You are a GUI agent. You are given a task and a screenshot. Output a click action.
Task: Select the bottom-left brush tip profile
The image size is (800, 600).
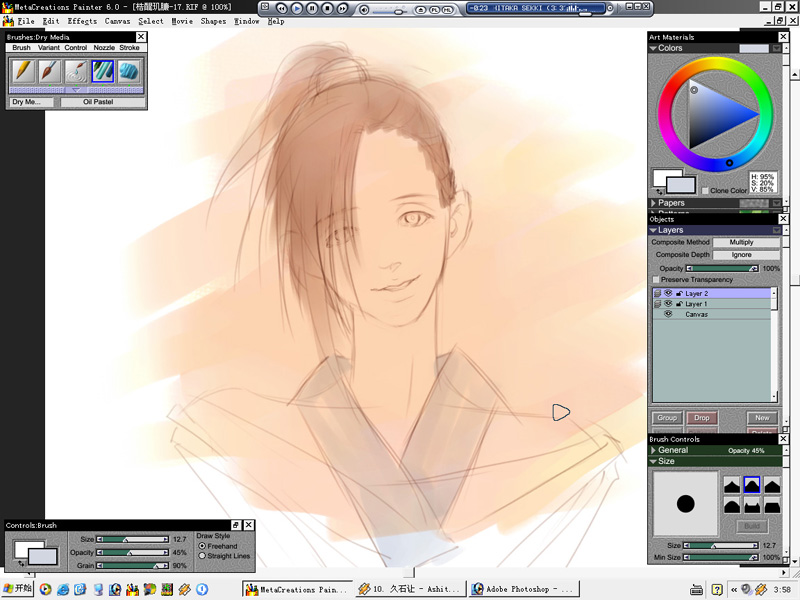732,505
